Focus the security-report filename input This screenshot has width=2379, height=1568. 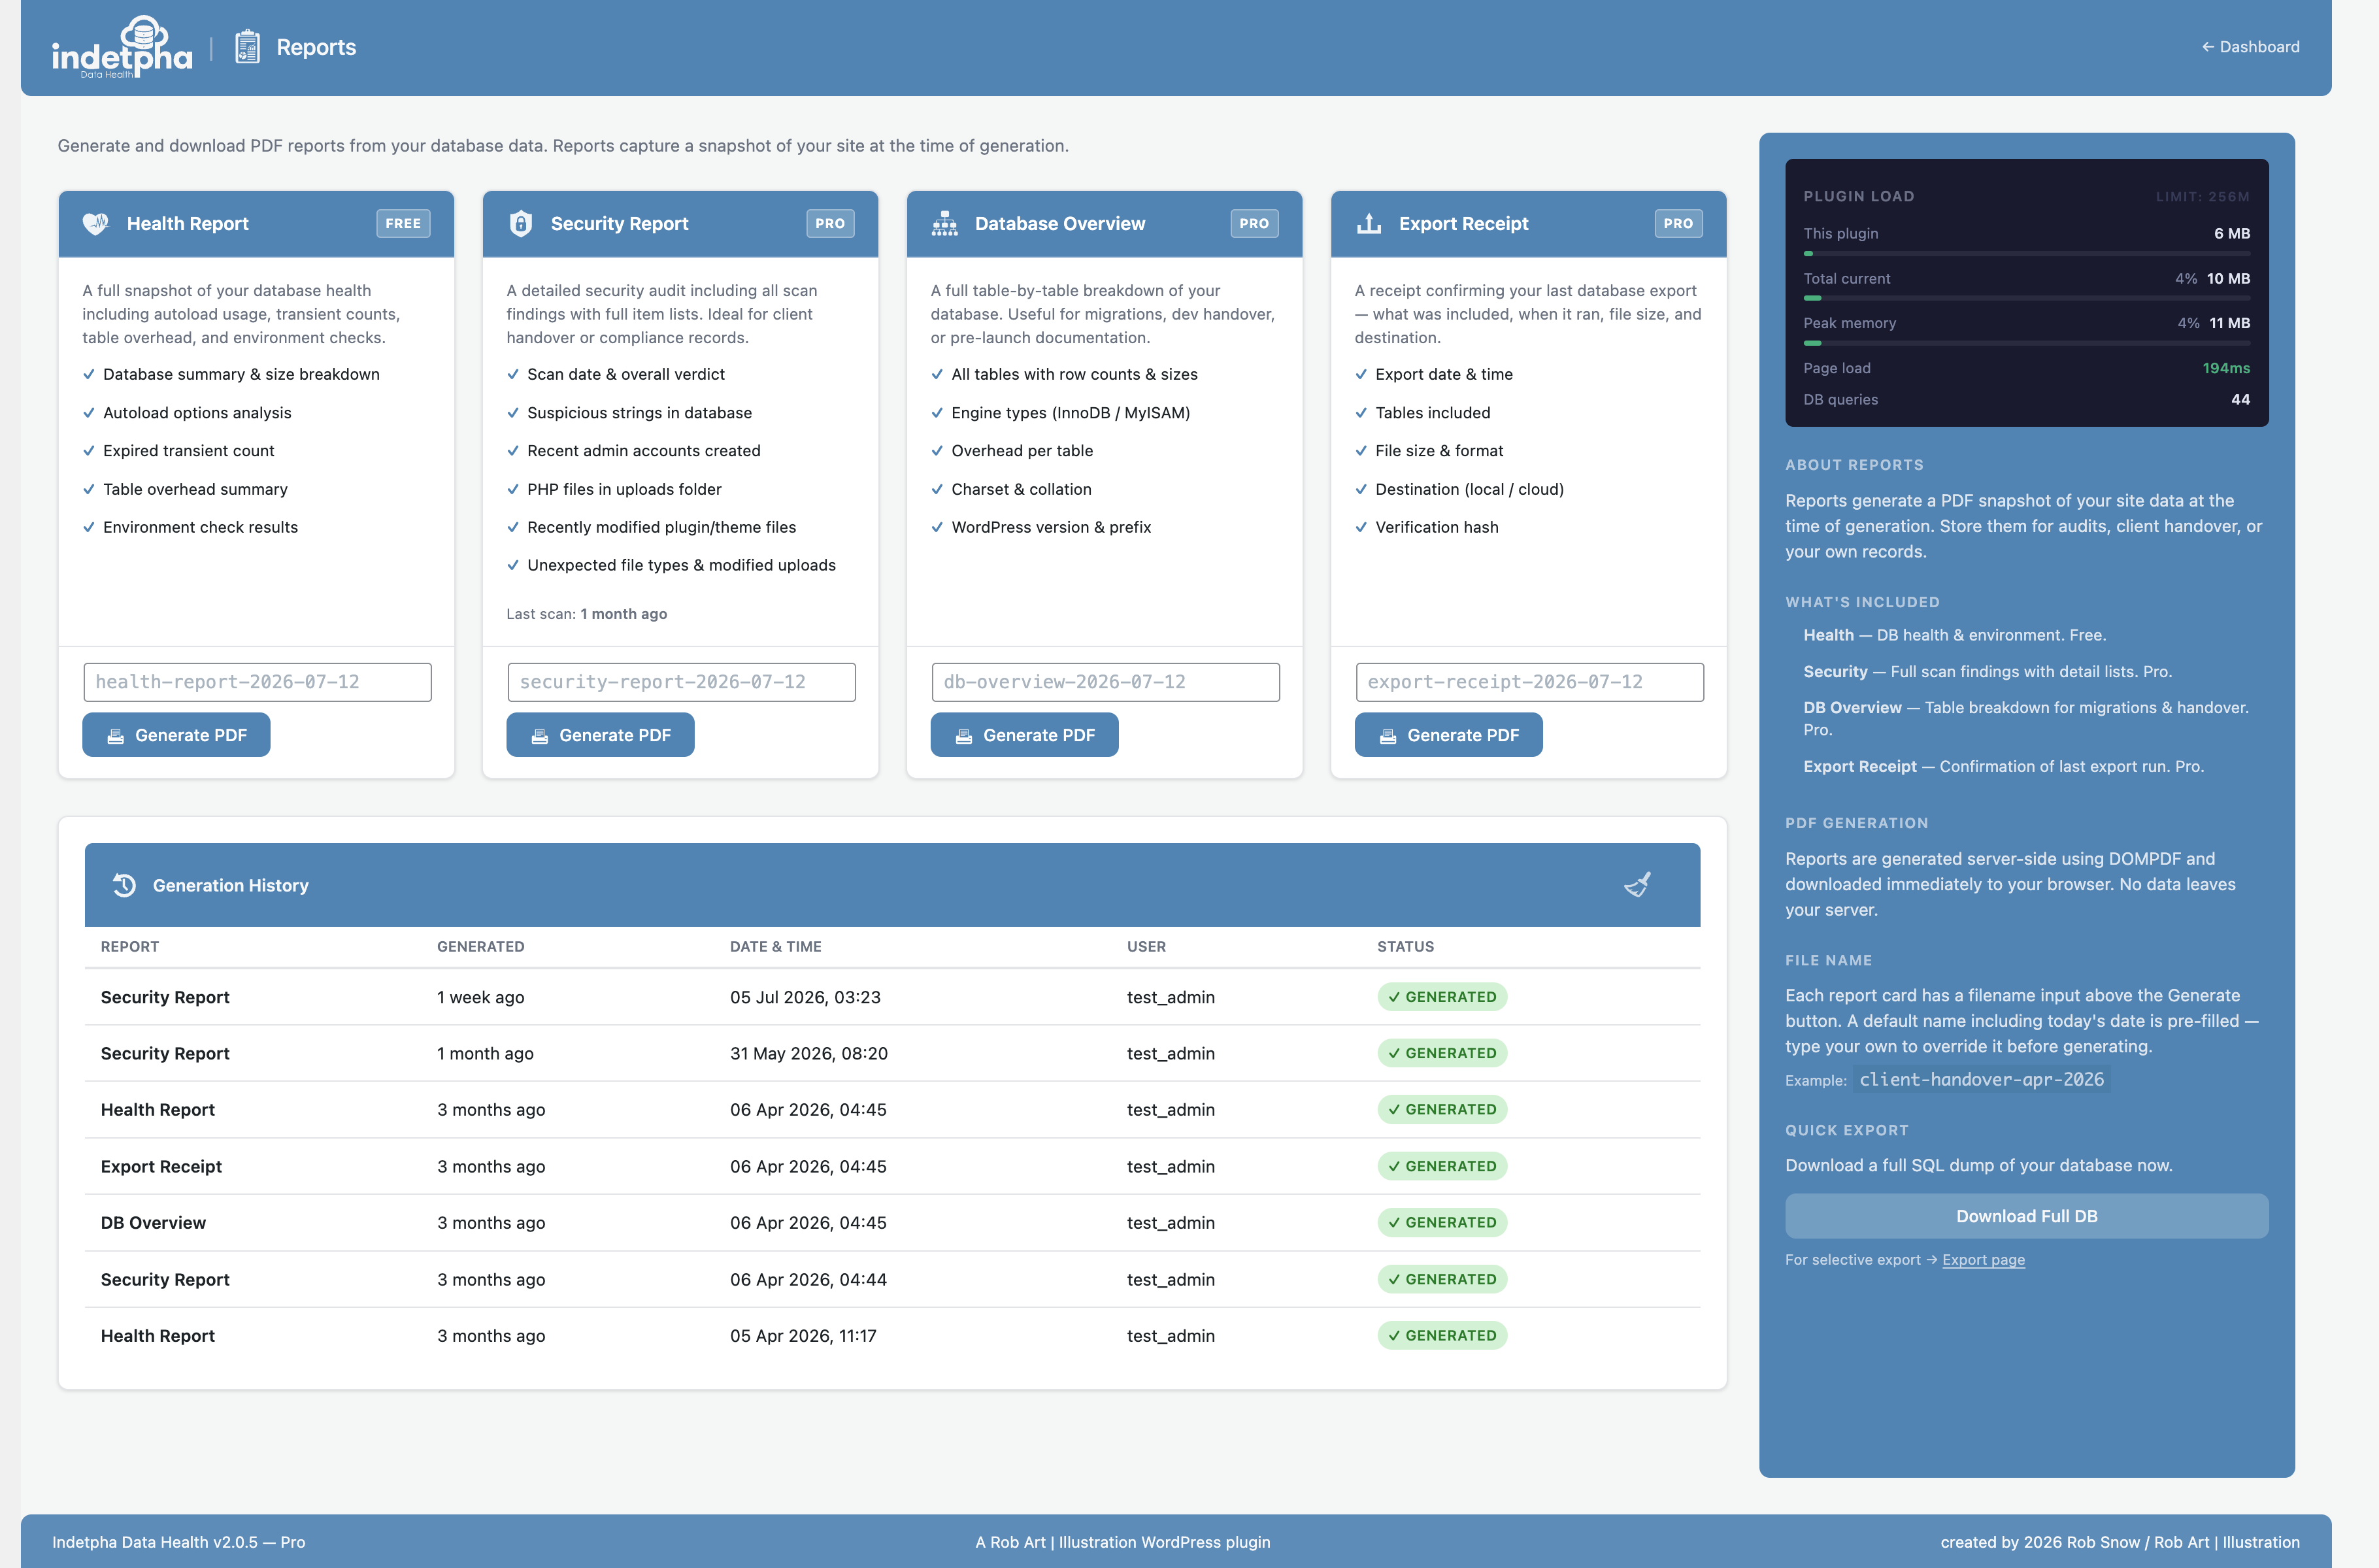[x=682, y=682]
